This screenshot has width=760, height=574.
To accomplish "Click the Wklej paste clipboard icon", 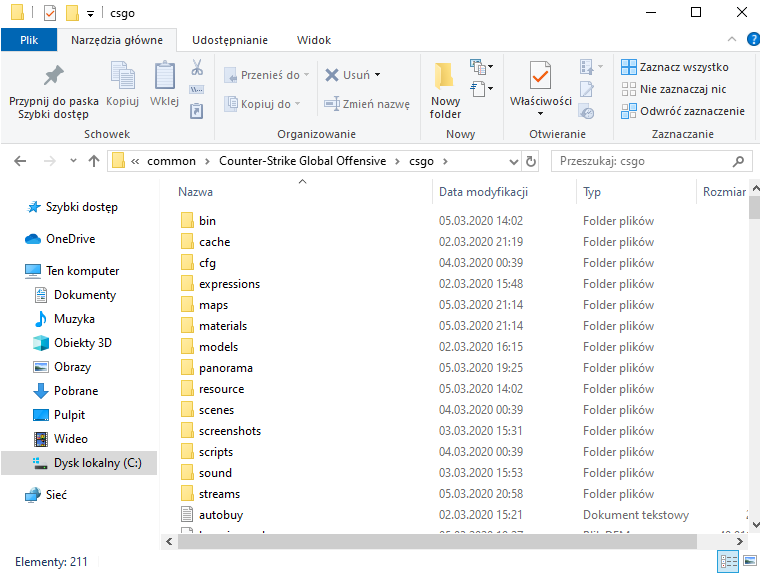I will pos(164,75).
